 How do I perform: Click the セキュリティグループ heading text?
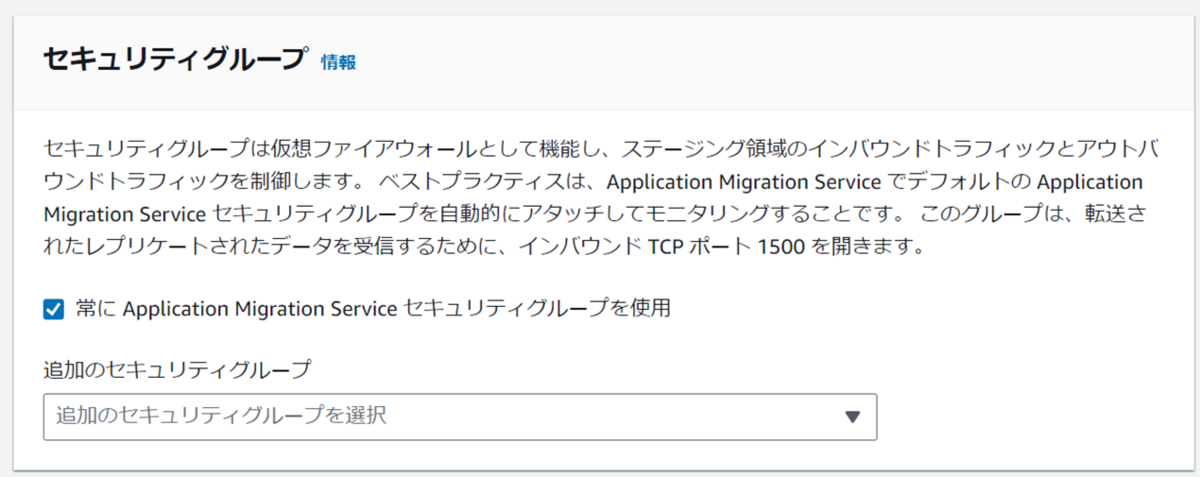coord(174,59)
